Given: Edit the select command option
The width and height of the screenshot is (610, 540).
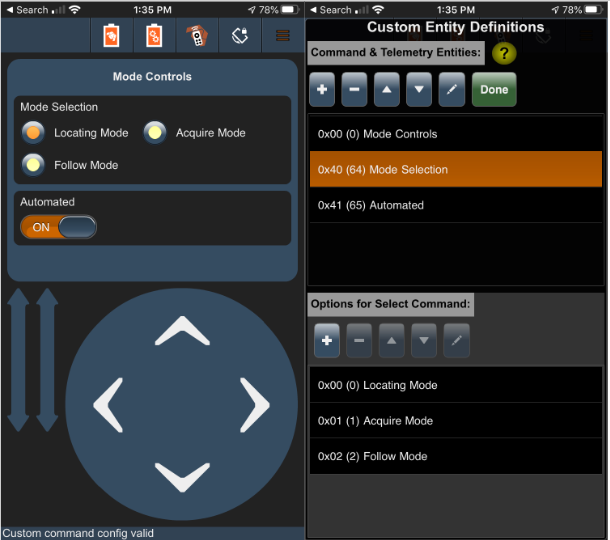Looking at the screenshot, I should (456, 340).
